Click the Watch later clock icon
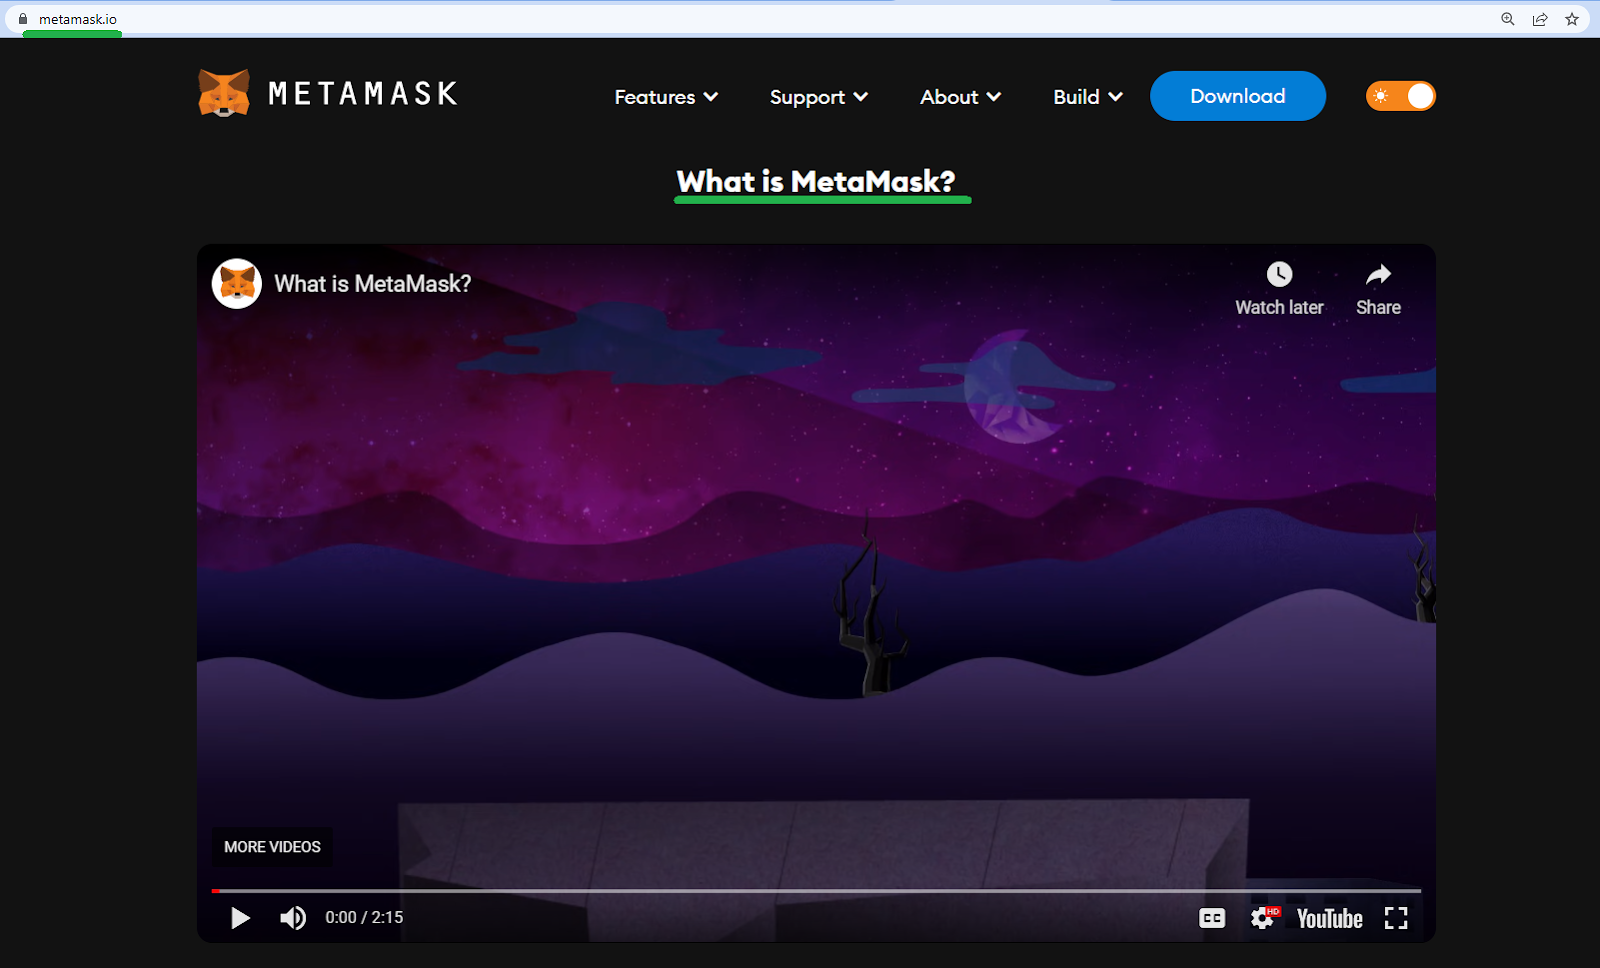Screen dimensions: 1600x968 [x=1279, y=274]
